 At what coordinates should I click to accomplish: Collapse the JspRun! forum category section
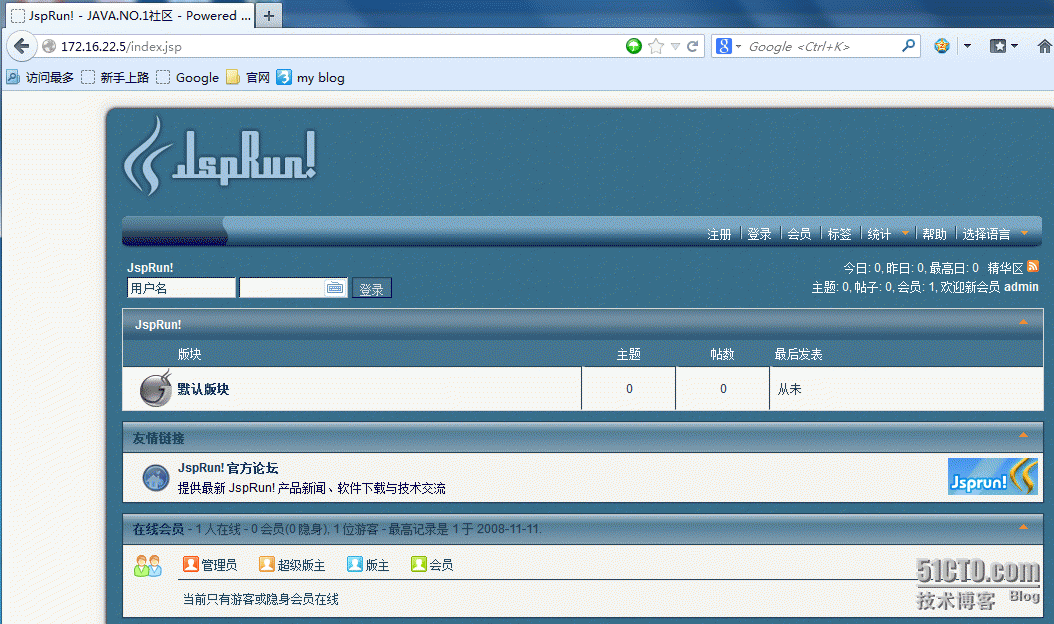[1023, 323]
